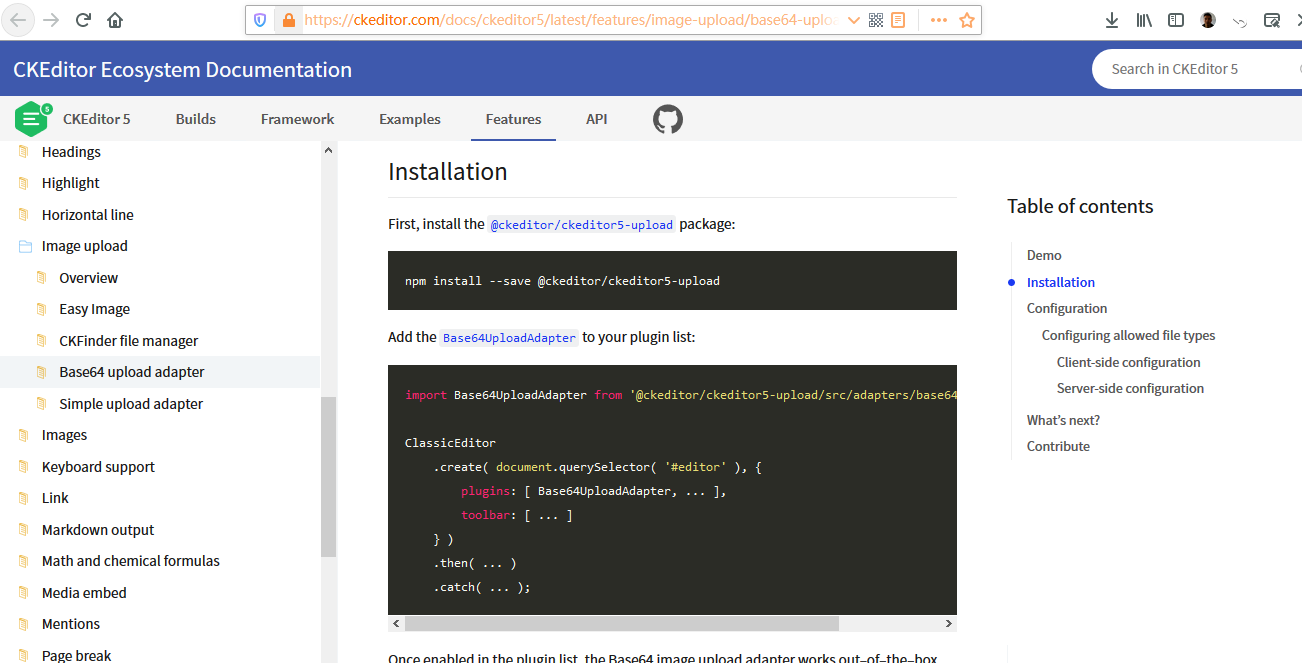The width and height of the screenshot is (1302, 663).
Task: Open Math and chemical formulas page
Action: coord(131,561)
